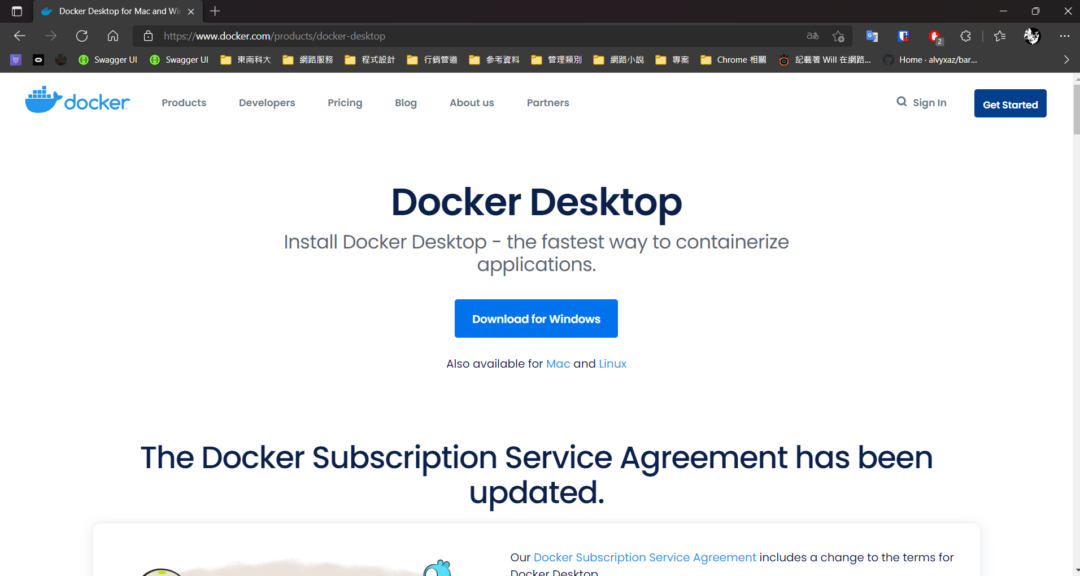The width and height of the screenshot is (1080, 576).
Task: Minimize the browser window
Action: (1004, 11)
